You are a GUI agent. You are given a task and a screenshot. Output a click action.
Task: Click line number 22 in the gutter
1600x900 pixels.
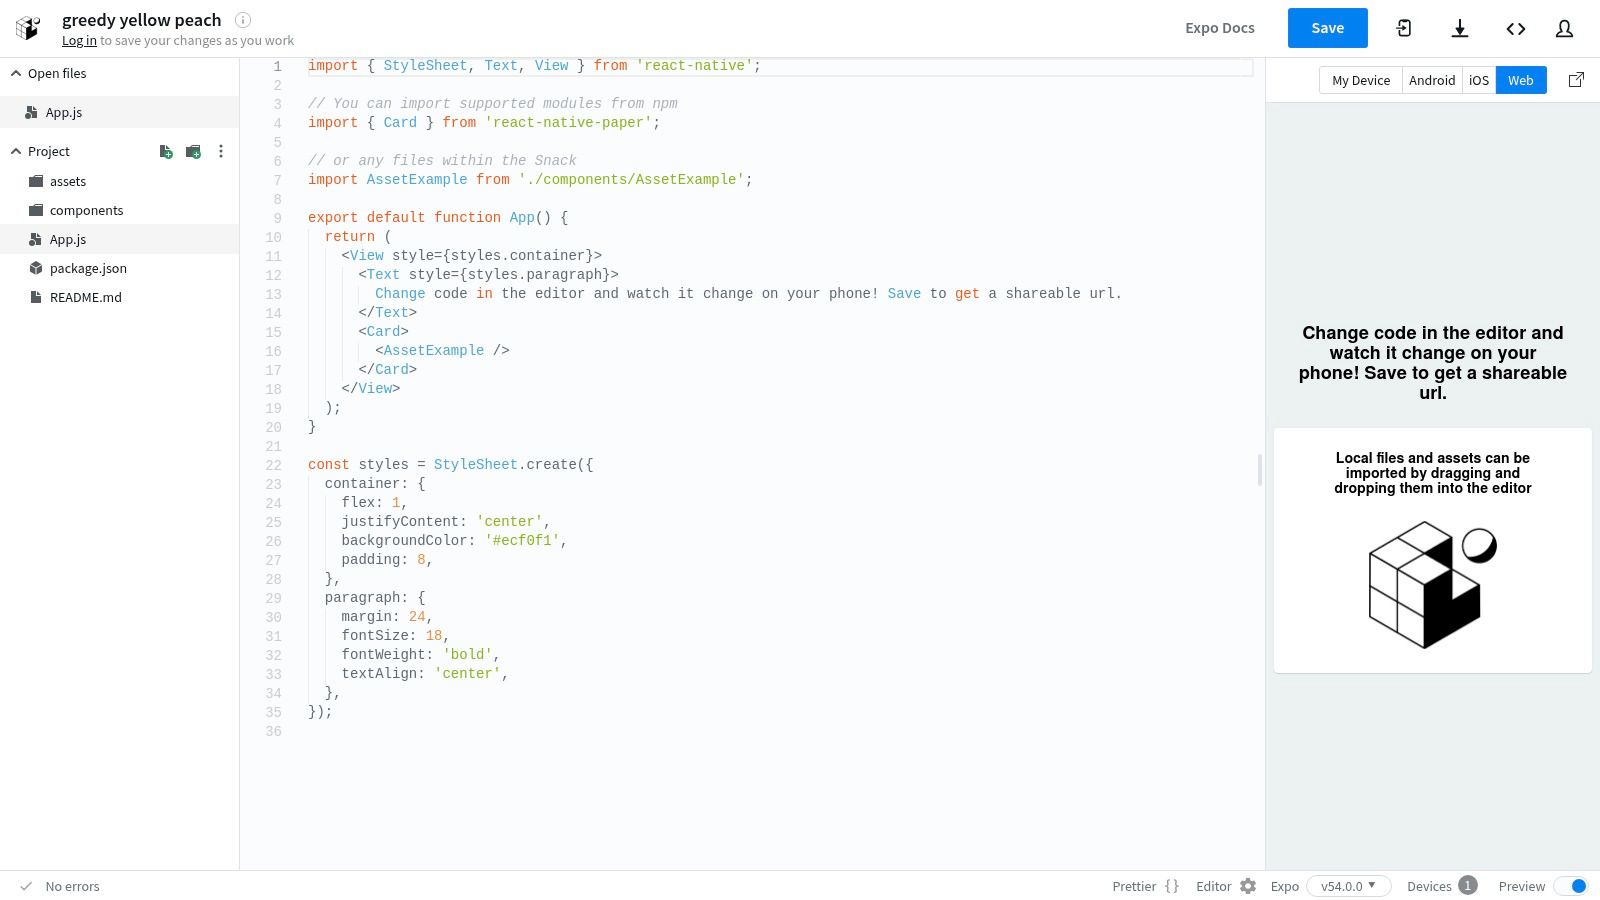coord(273,465)
